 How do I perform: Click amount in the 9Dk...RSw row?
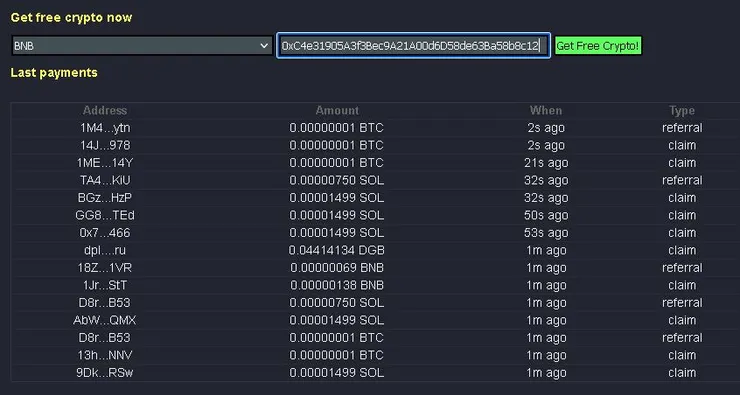pos(337,372)
